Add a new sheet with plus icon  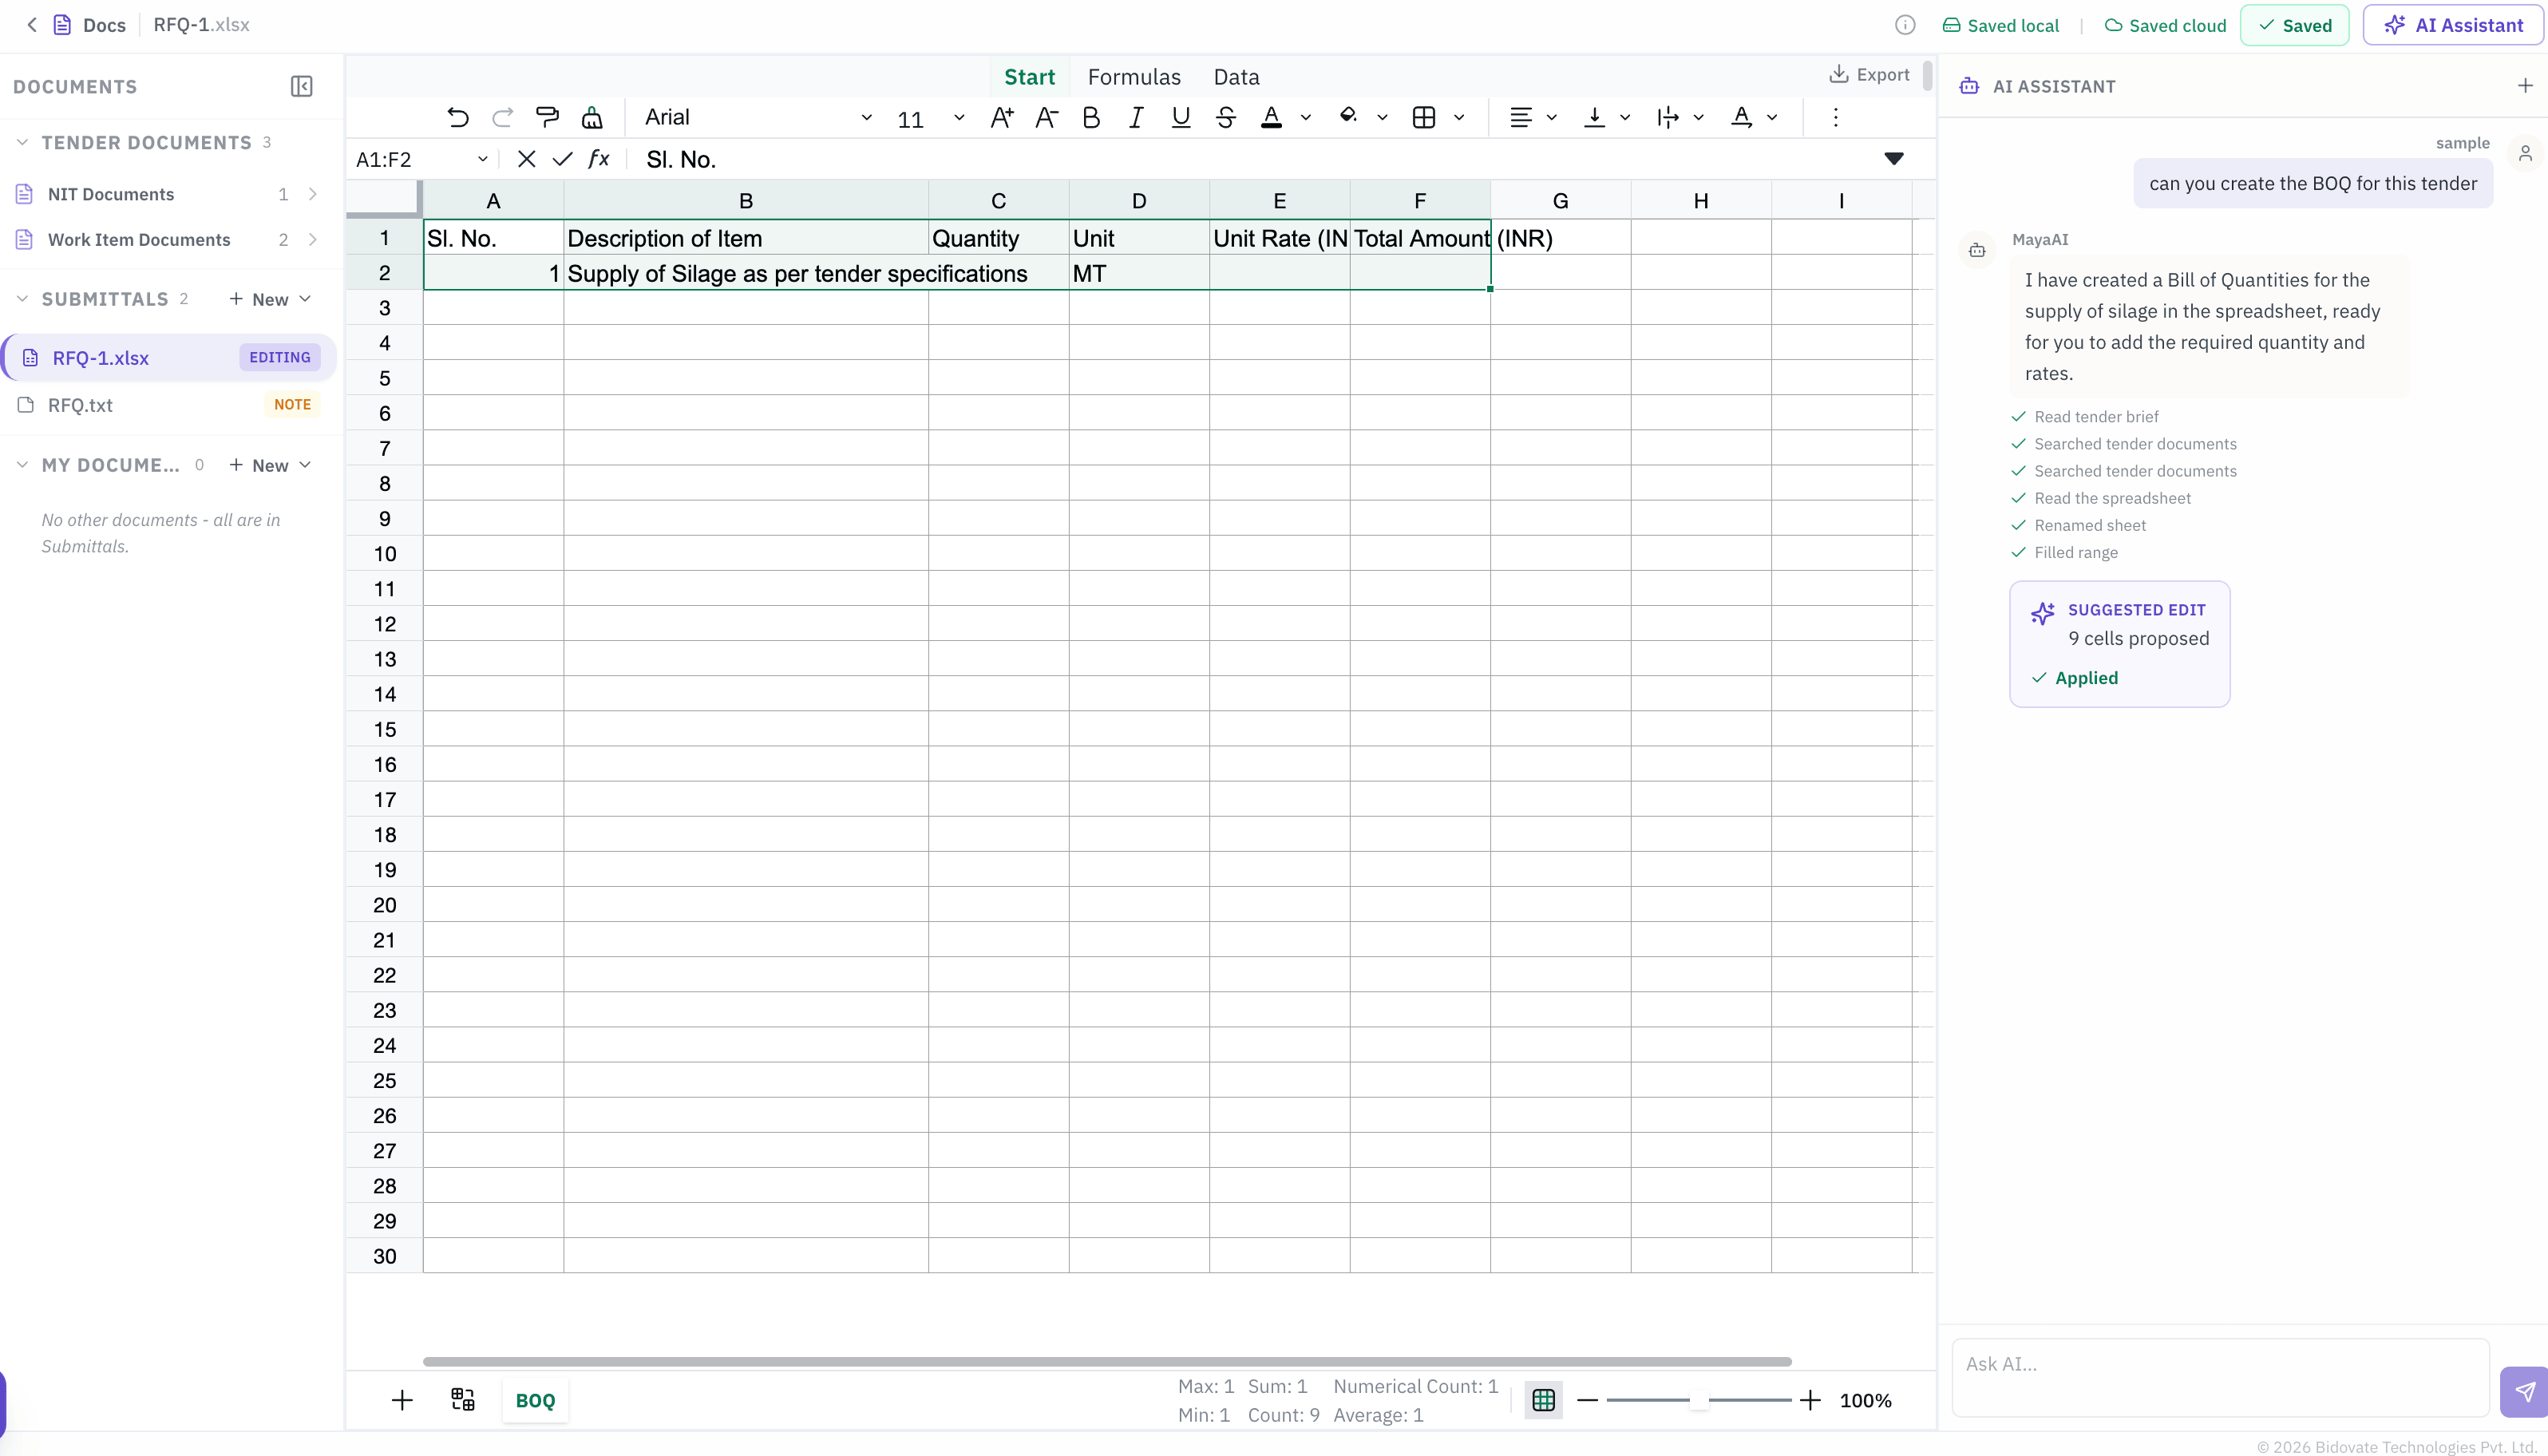pyautogui.click(x=402, y=1400)
